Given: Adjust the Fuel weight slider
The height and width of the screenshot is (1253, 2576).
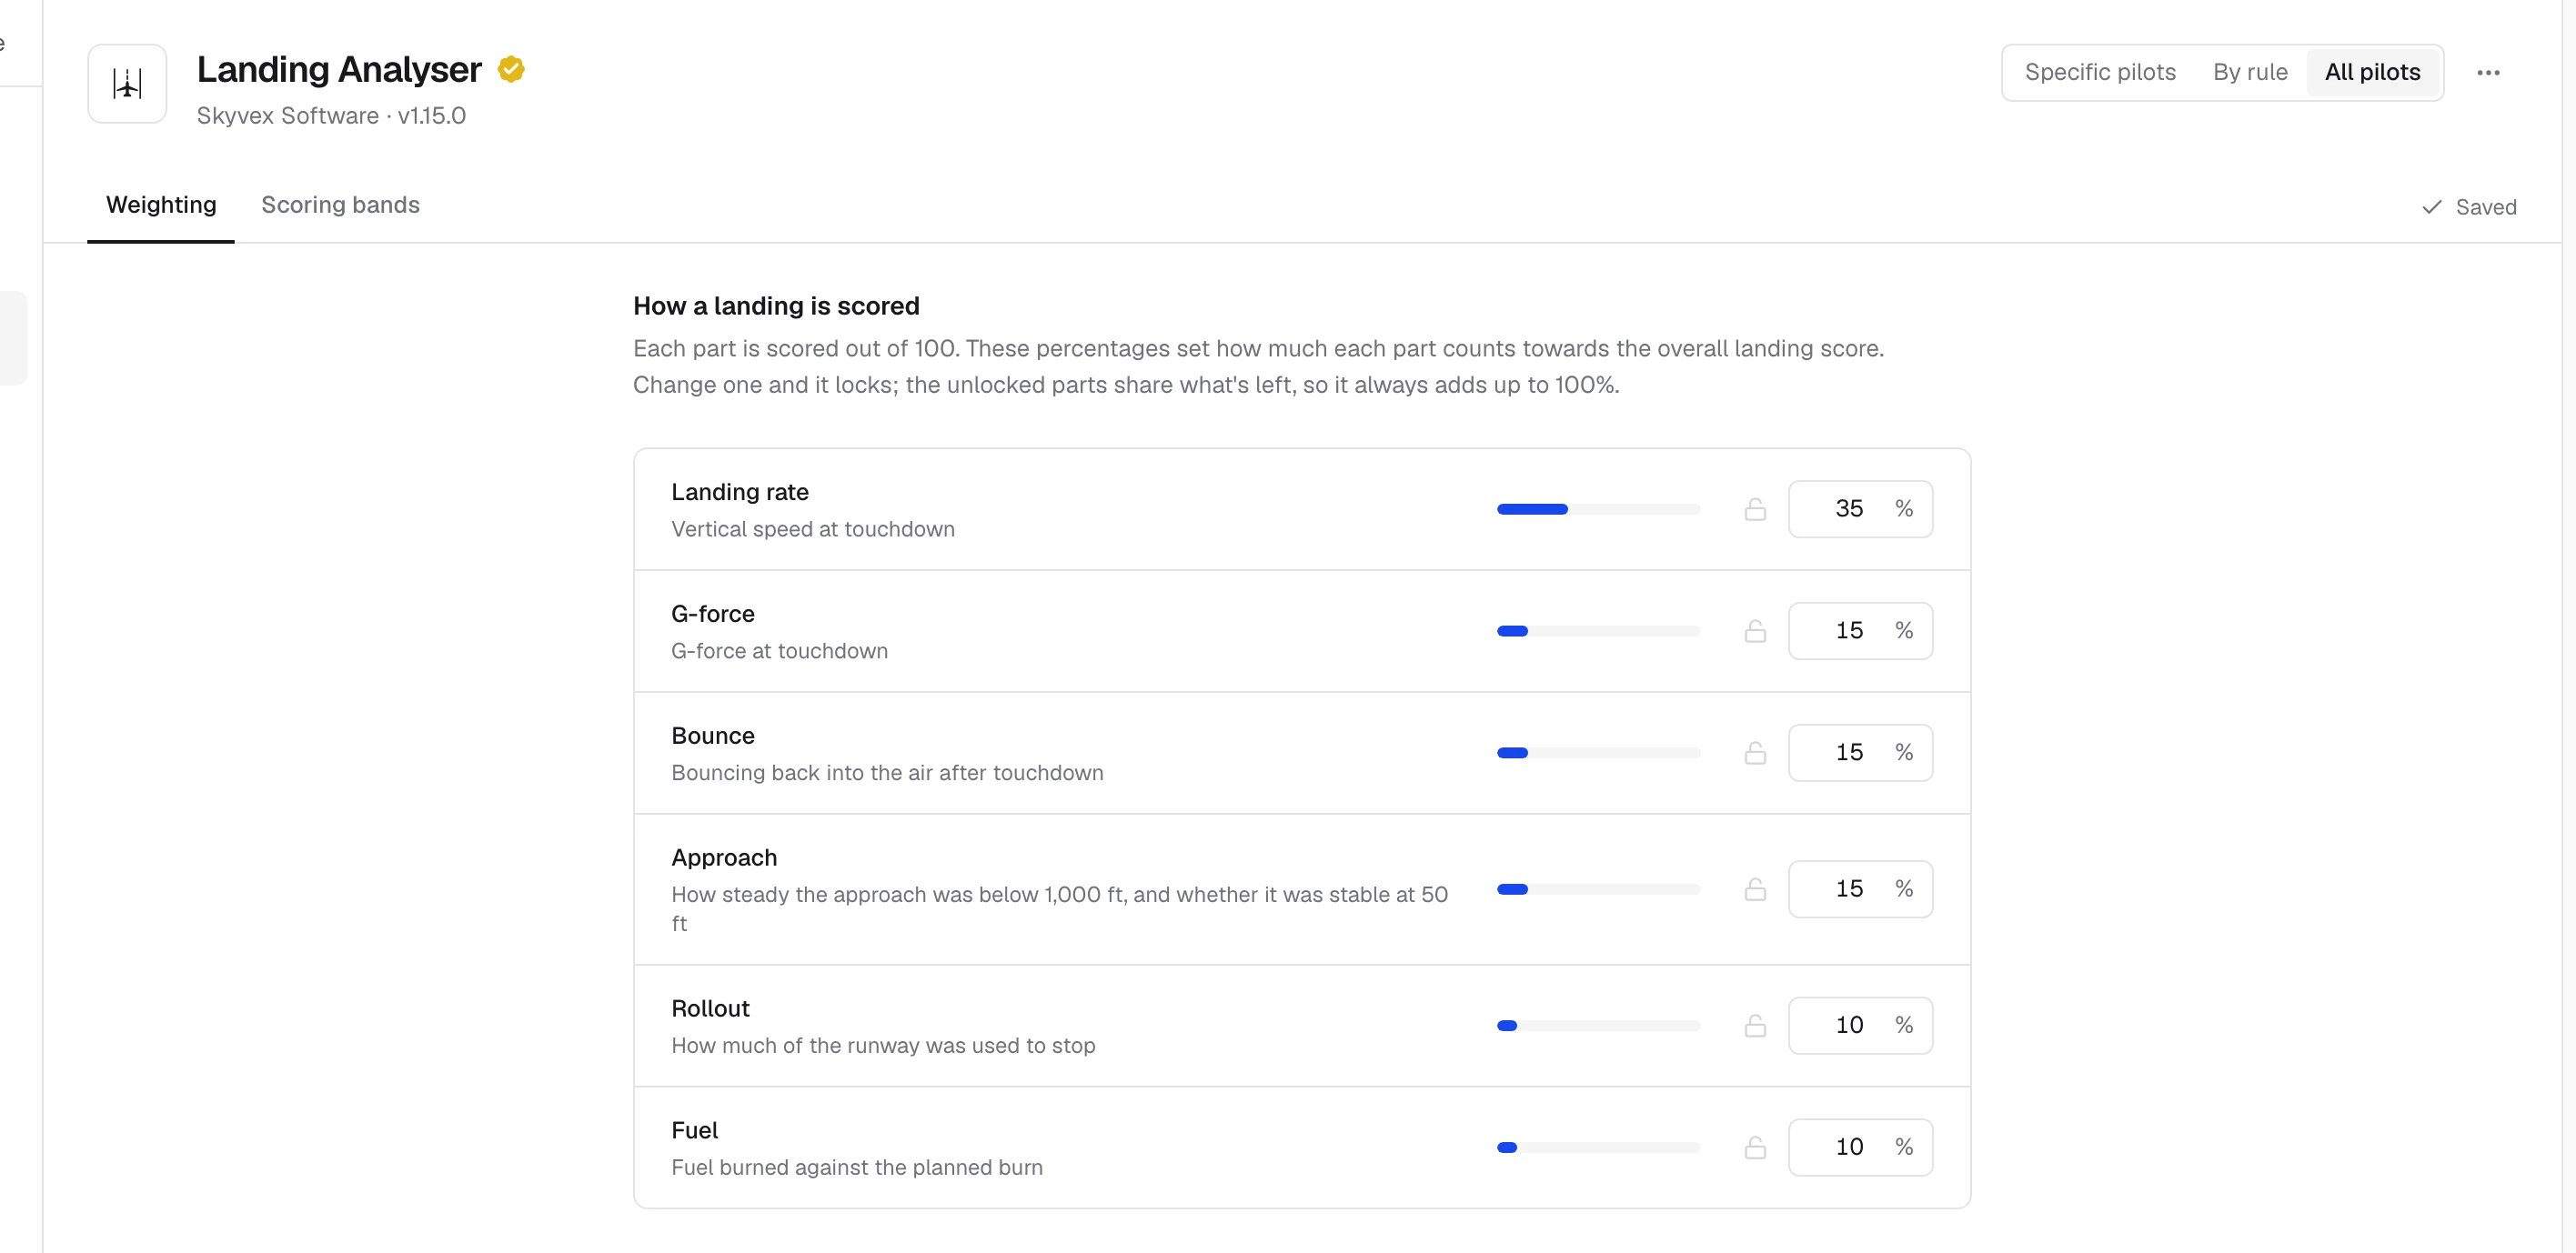Looking at the screenshot, I should tap(1598, 1148).
